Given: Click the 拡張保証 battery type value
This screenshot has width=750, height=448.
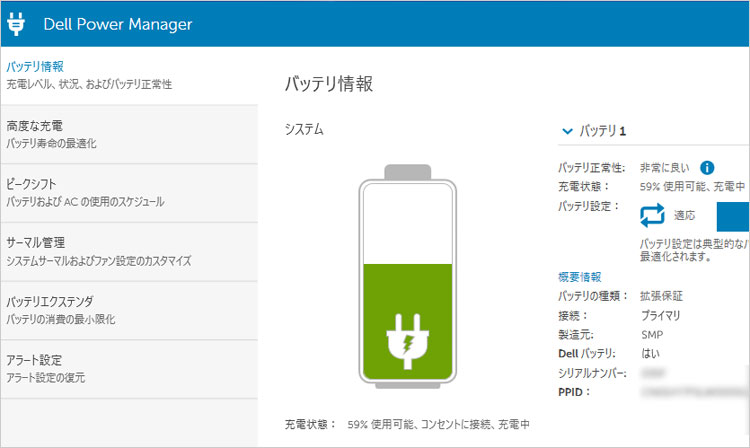Looking at the screenshot, I should (662, 296).
